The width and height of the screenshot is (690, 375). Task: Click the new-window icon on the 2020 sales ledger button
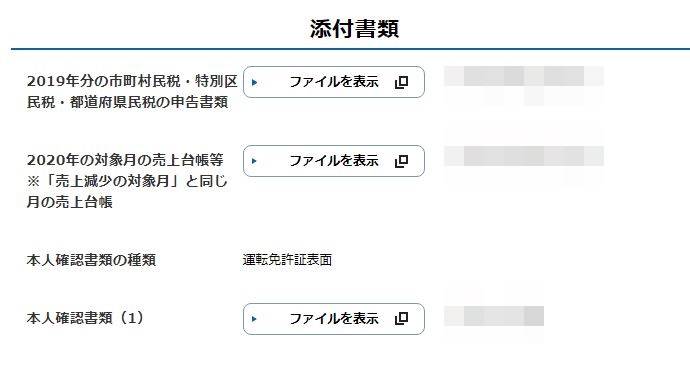point(401,161)
